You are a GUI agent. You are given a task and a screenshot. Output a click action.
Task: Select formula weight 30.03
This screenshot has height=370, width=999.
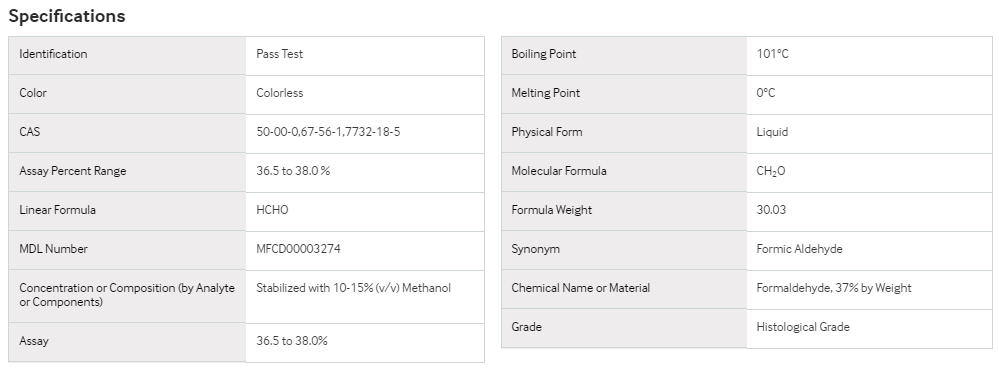771,210
